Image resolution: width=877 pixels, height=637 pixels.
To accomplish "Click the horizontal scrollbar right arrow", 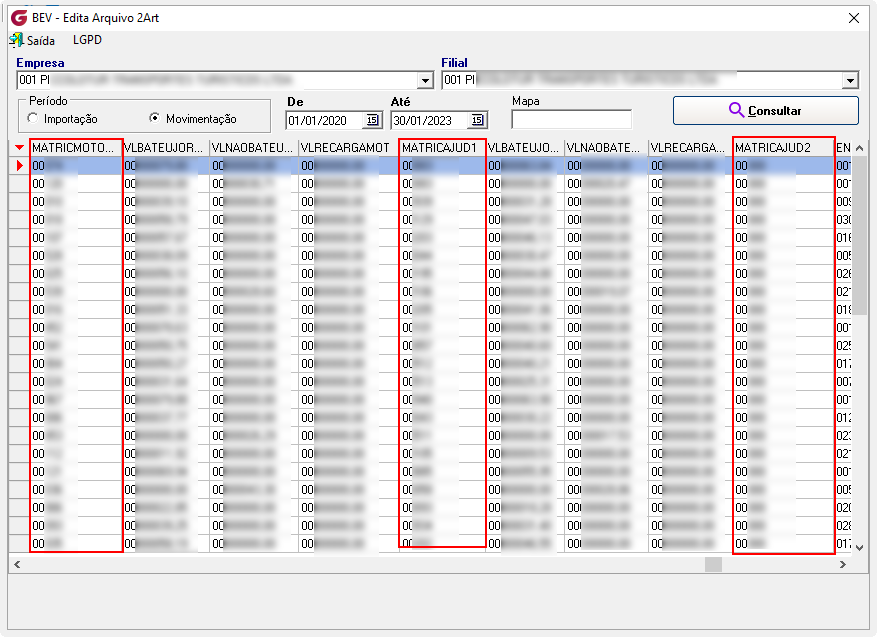I will [x=843, y=564].
